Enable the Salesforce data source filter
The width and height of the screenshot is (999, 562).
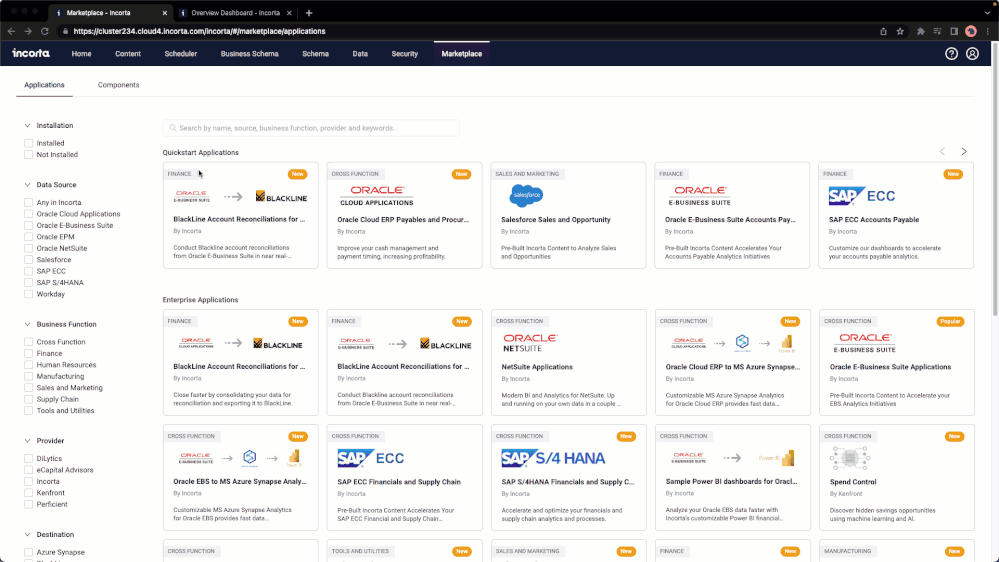click(x=29, y=260)
